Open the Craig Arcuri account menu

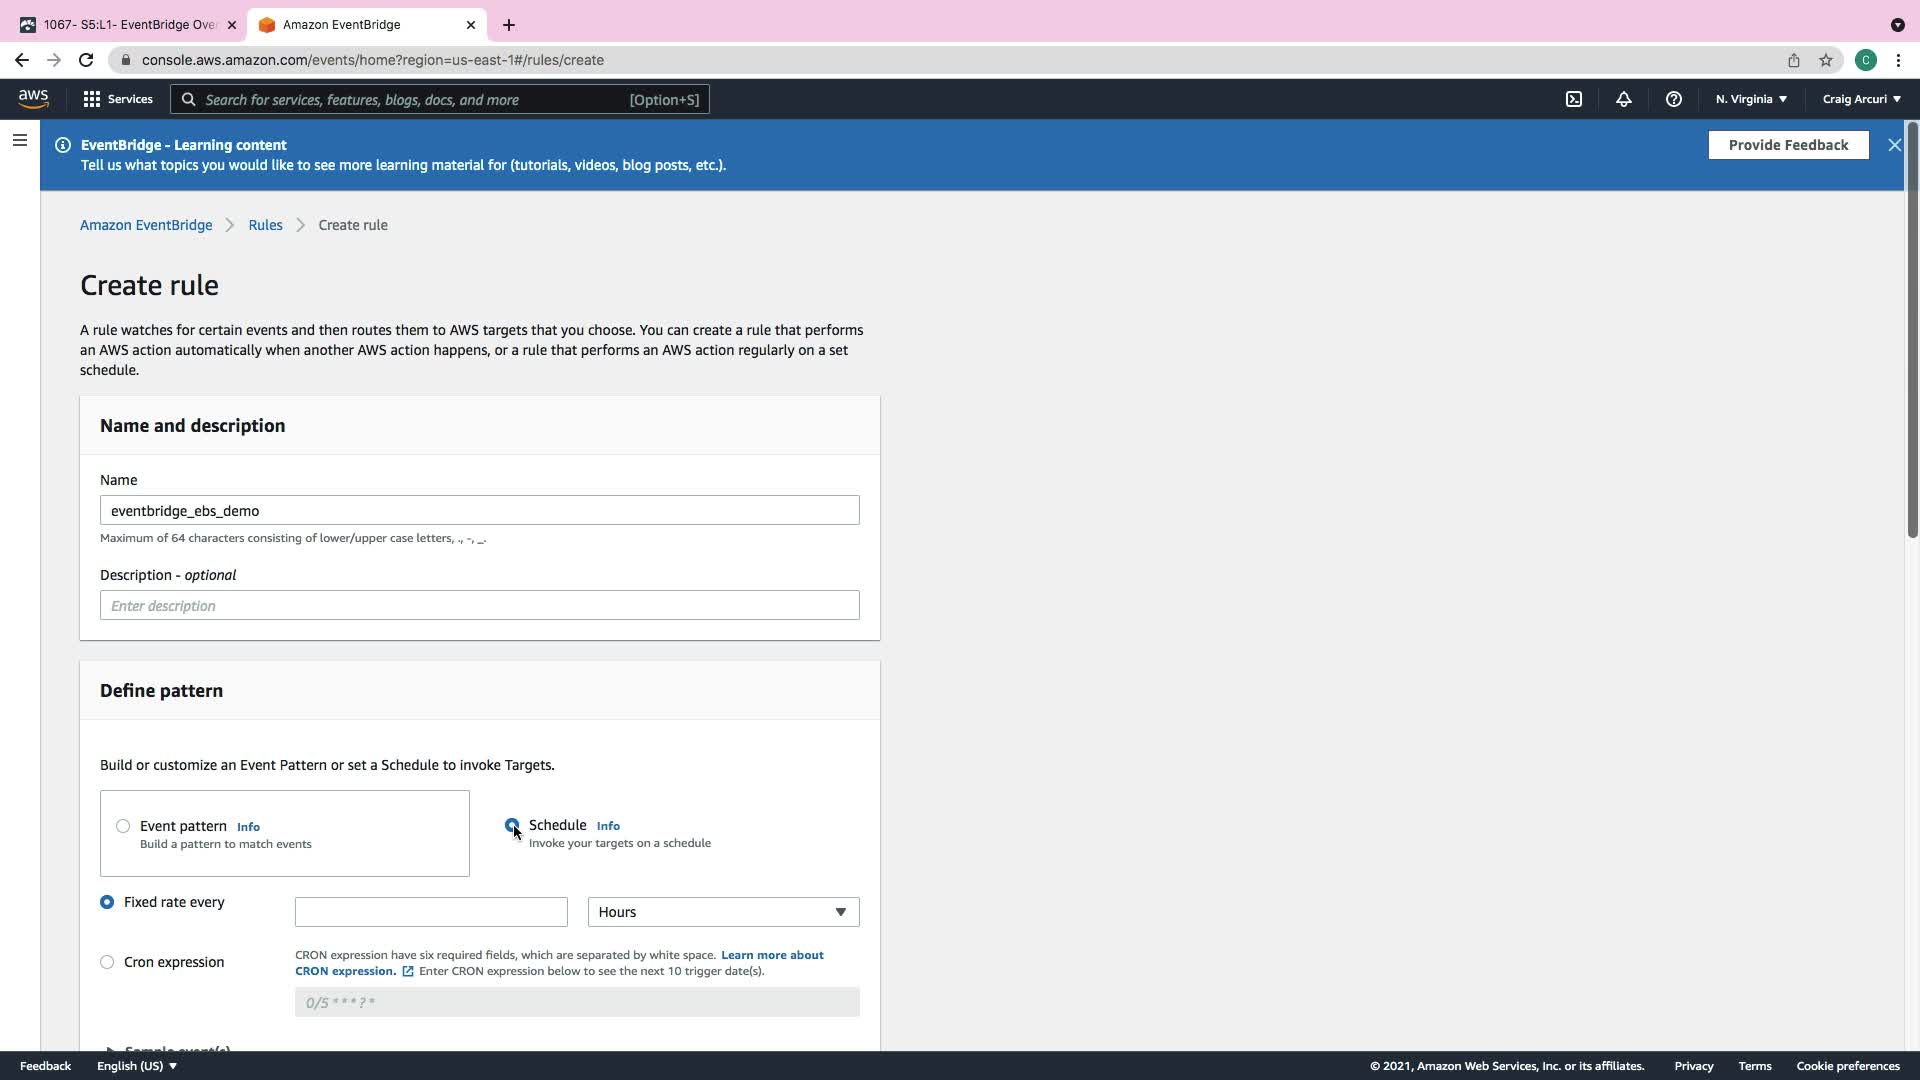coord(1861,99)
